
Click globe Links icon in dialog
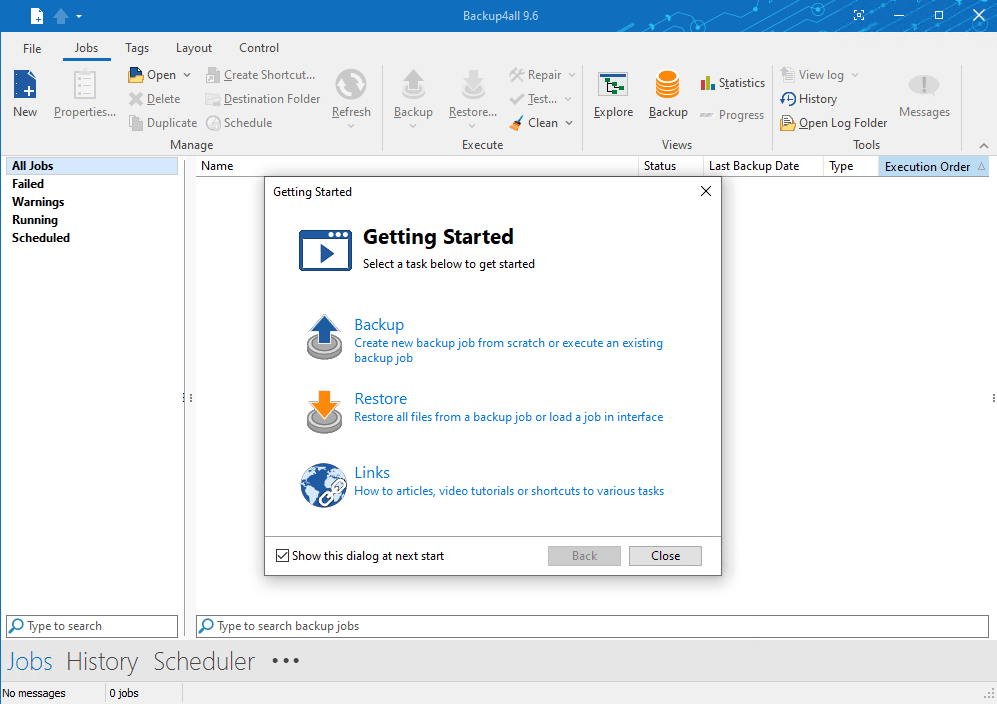[324, 485]
